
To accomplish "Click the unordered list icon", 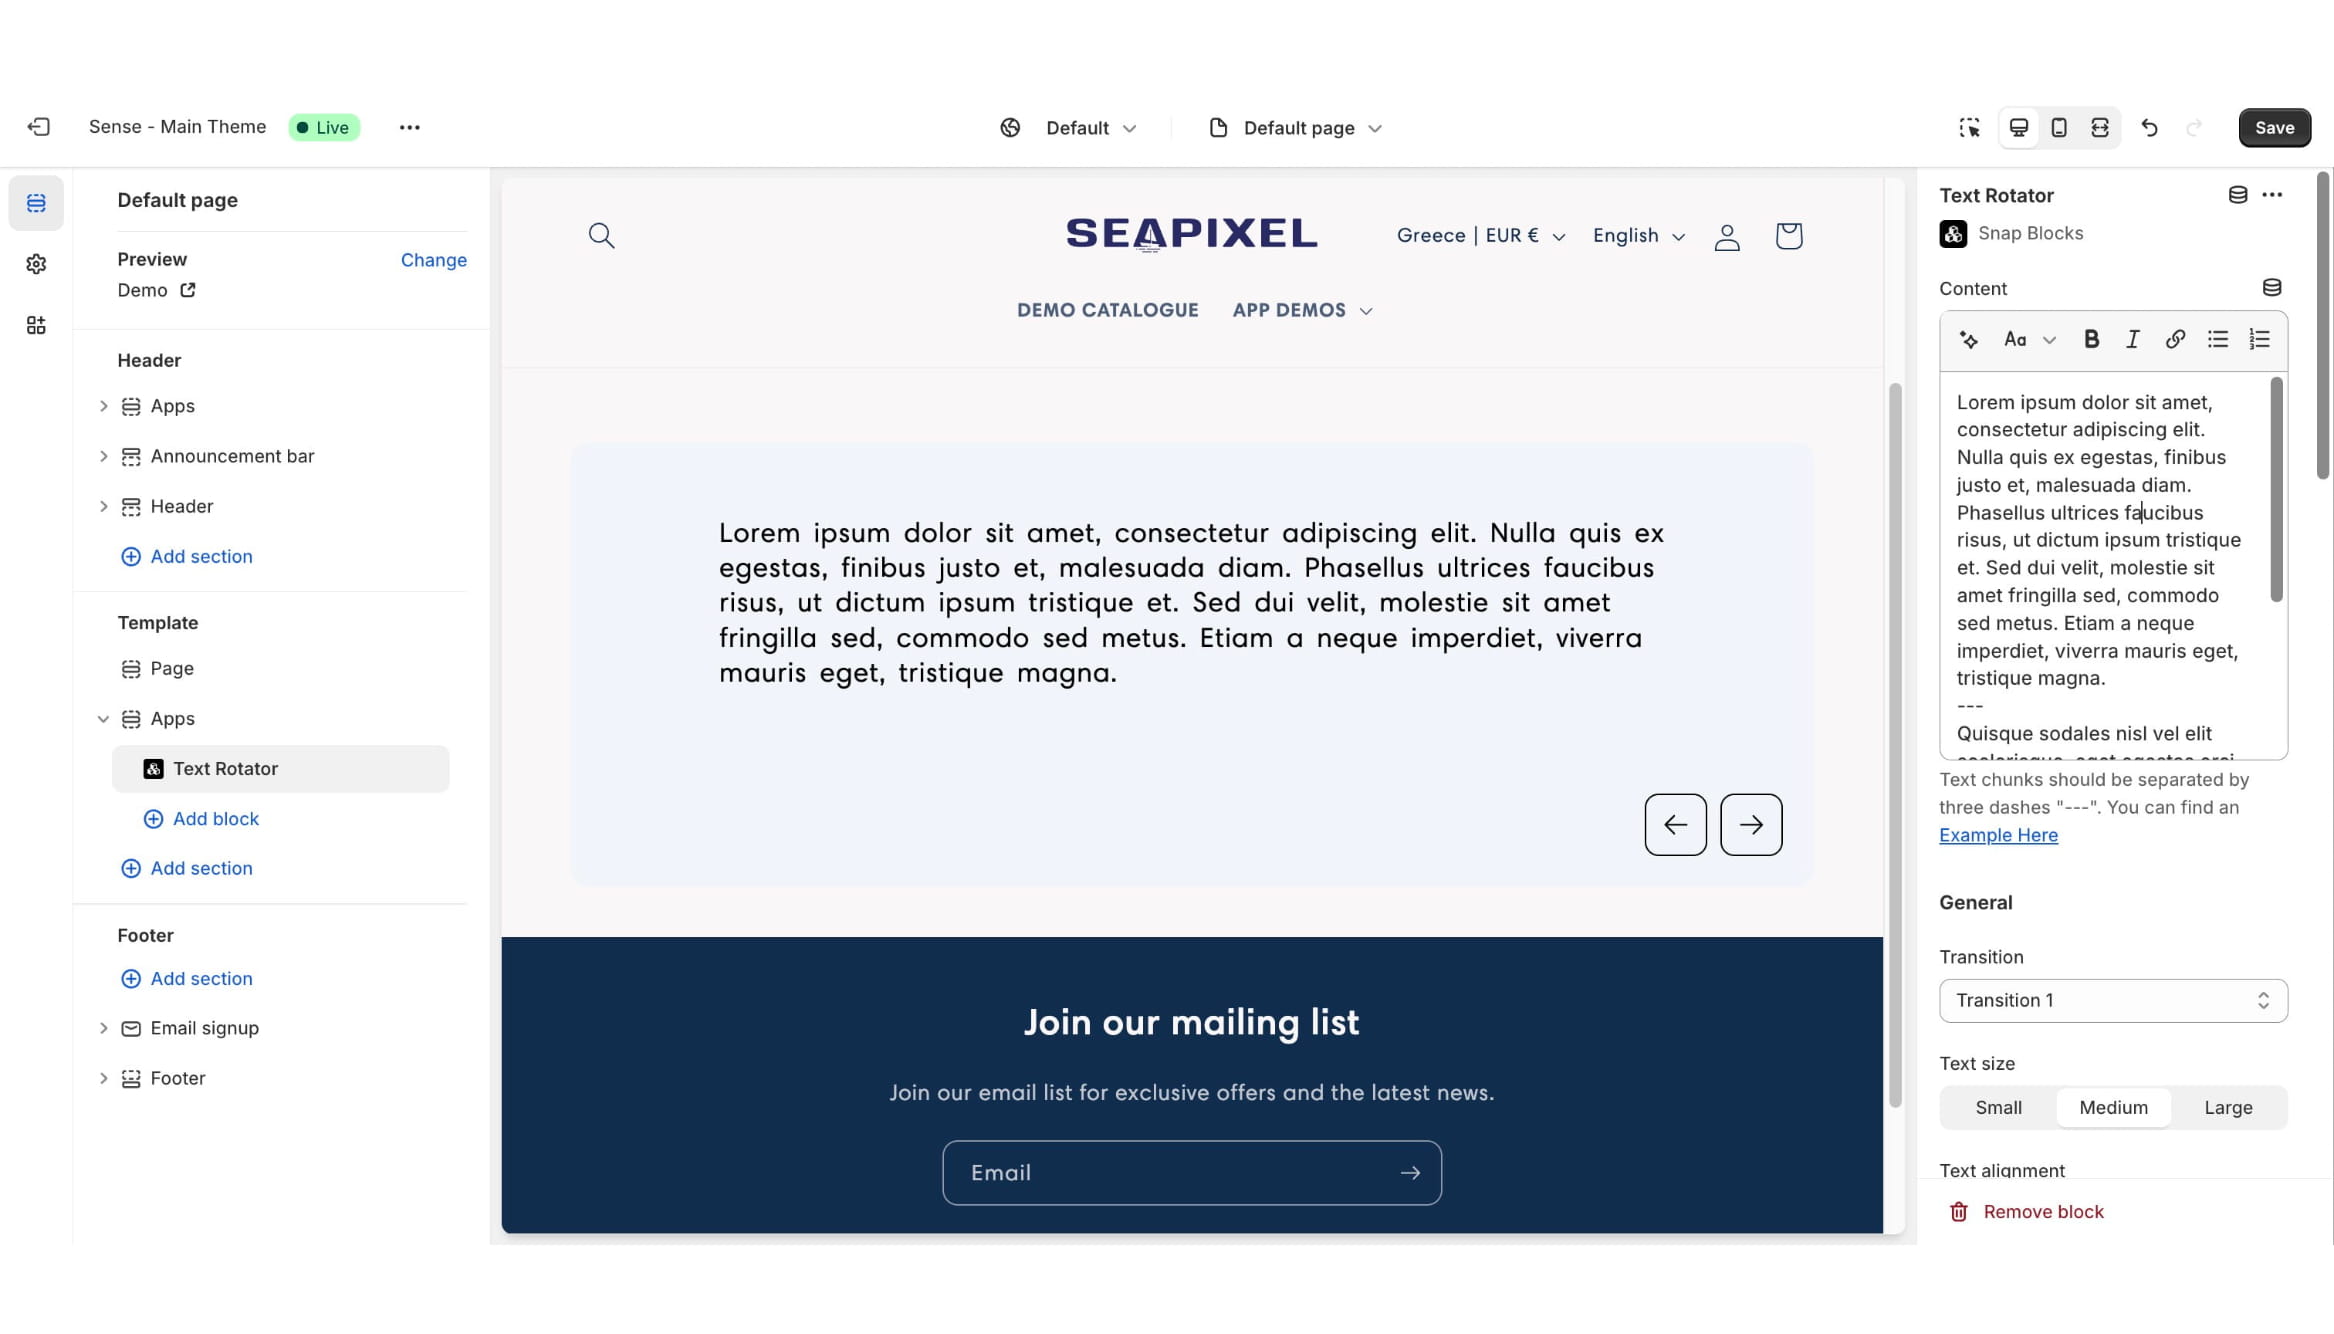I will [2217, 338].
